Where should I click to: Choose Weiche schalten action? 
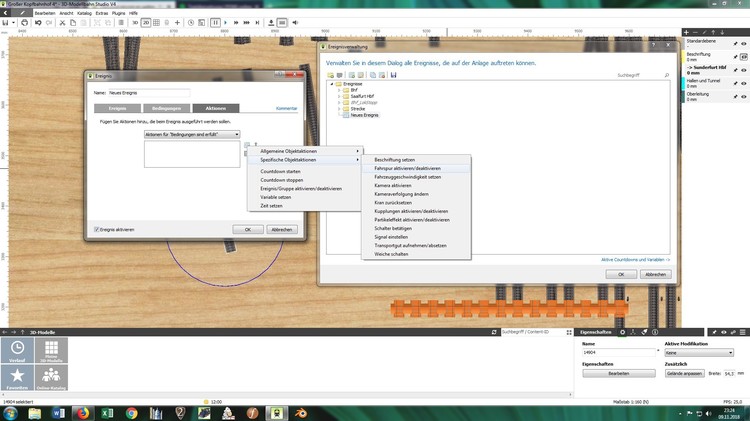[x=416, y=254]
